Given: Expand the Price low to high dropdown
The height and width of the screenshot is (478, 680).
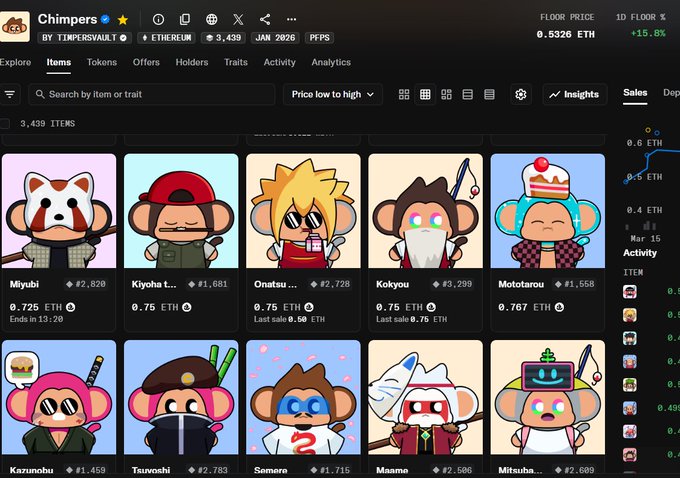Looking at the screenshot, I should coord(333,94).
